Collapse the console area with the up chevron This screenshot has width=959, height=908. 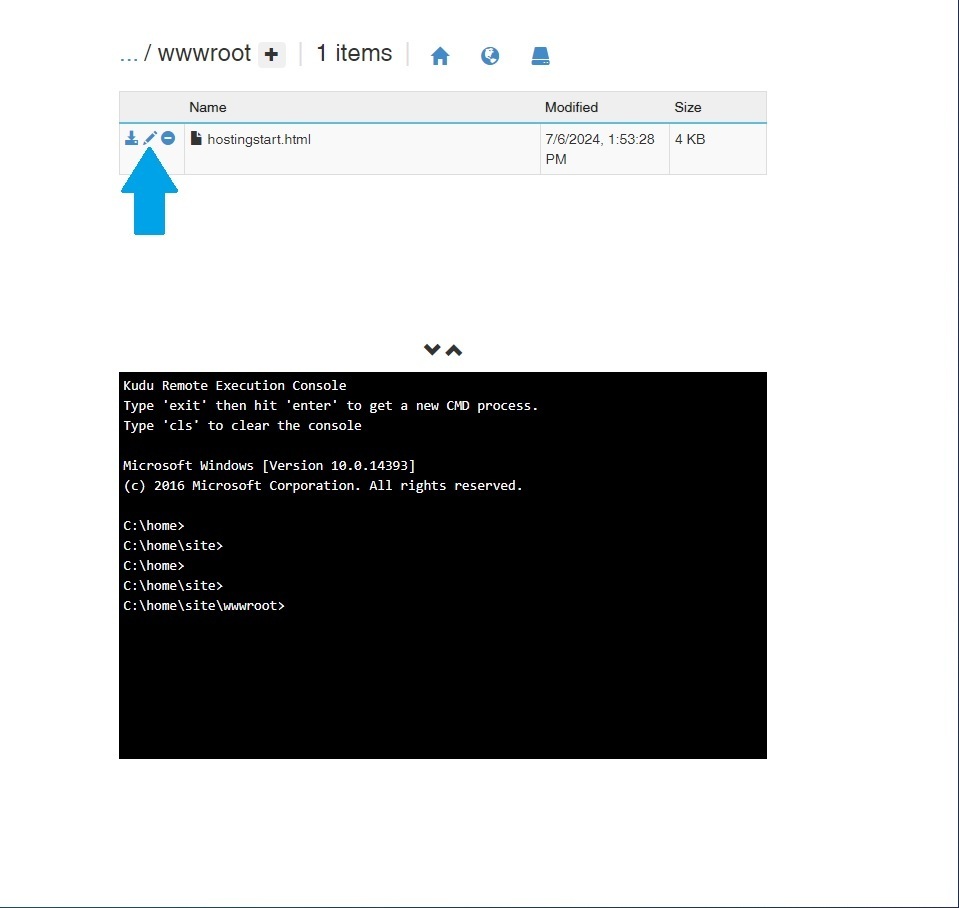click(x=454, y=350)
